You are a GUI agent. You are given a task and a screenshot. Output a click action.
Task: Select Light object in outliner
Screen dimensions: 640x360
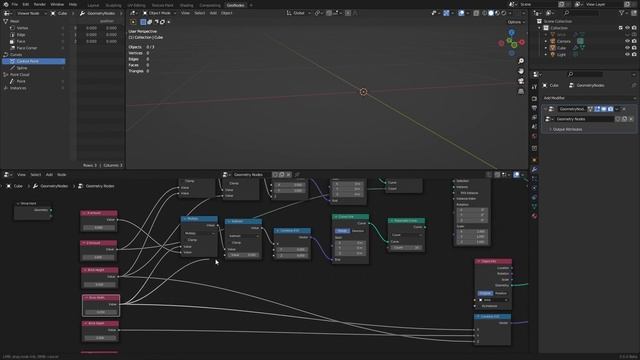561,54
